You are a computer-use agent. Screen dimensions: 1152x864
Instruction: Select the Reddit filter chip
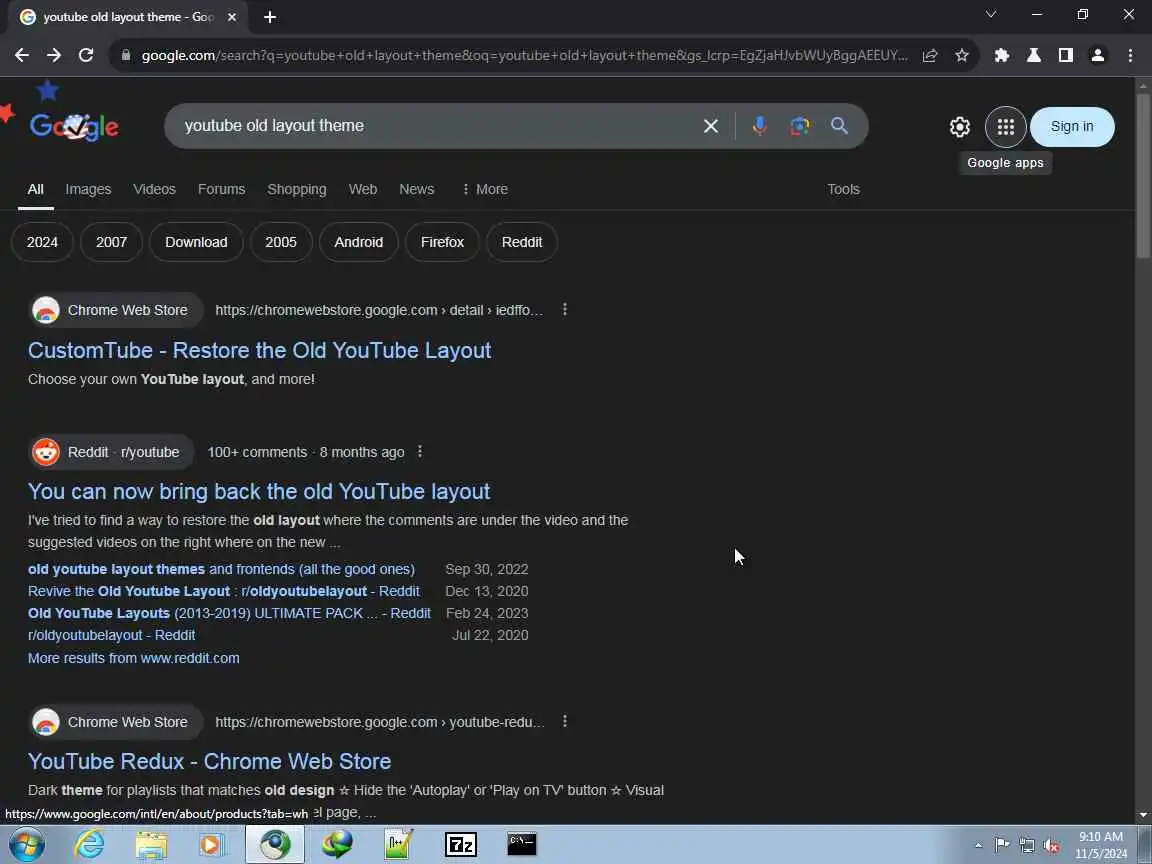[x=522, y=242]
